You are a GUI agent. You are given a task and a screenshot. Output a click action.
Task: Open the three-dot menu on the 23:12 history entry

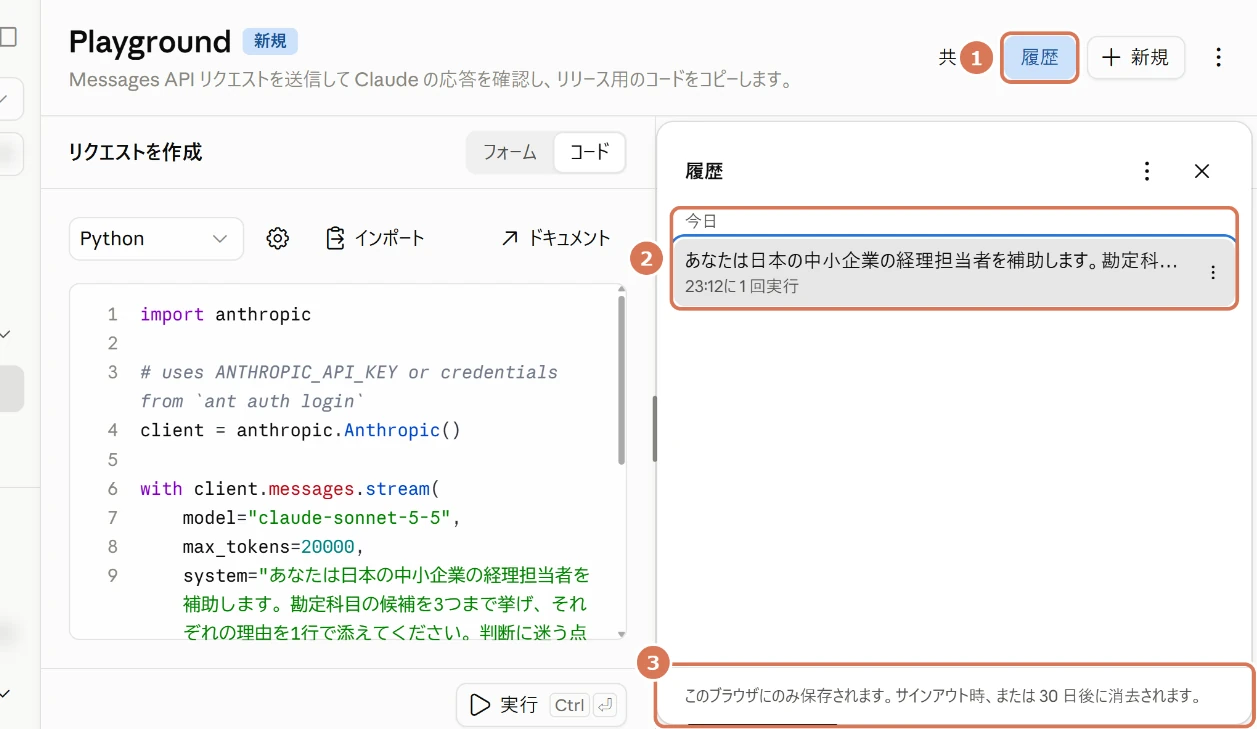(x=1213, y=272)
